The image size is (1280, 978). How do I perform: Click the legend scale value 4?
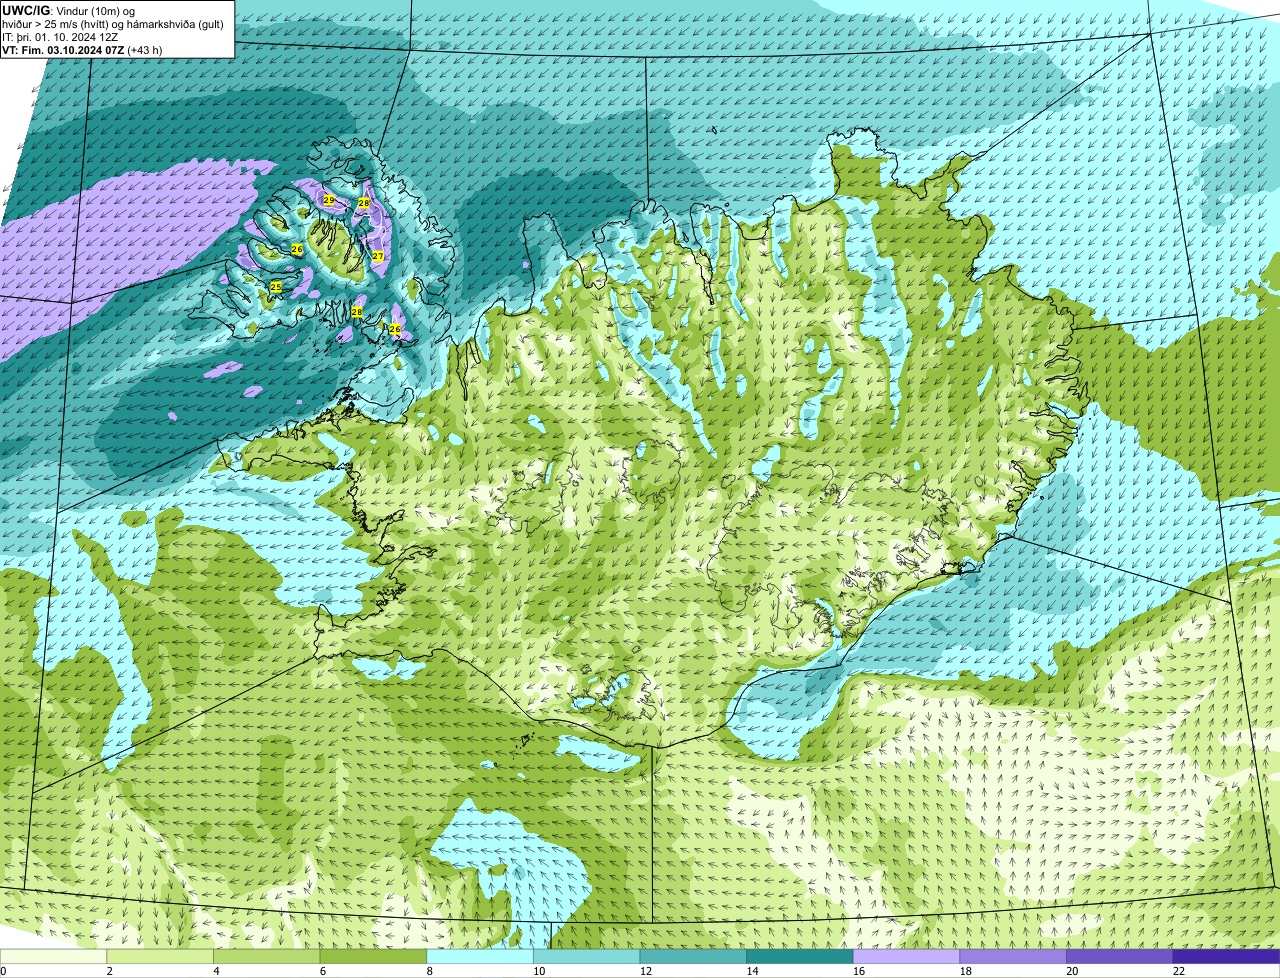[x=216, y=971]
